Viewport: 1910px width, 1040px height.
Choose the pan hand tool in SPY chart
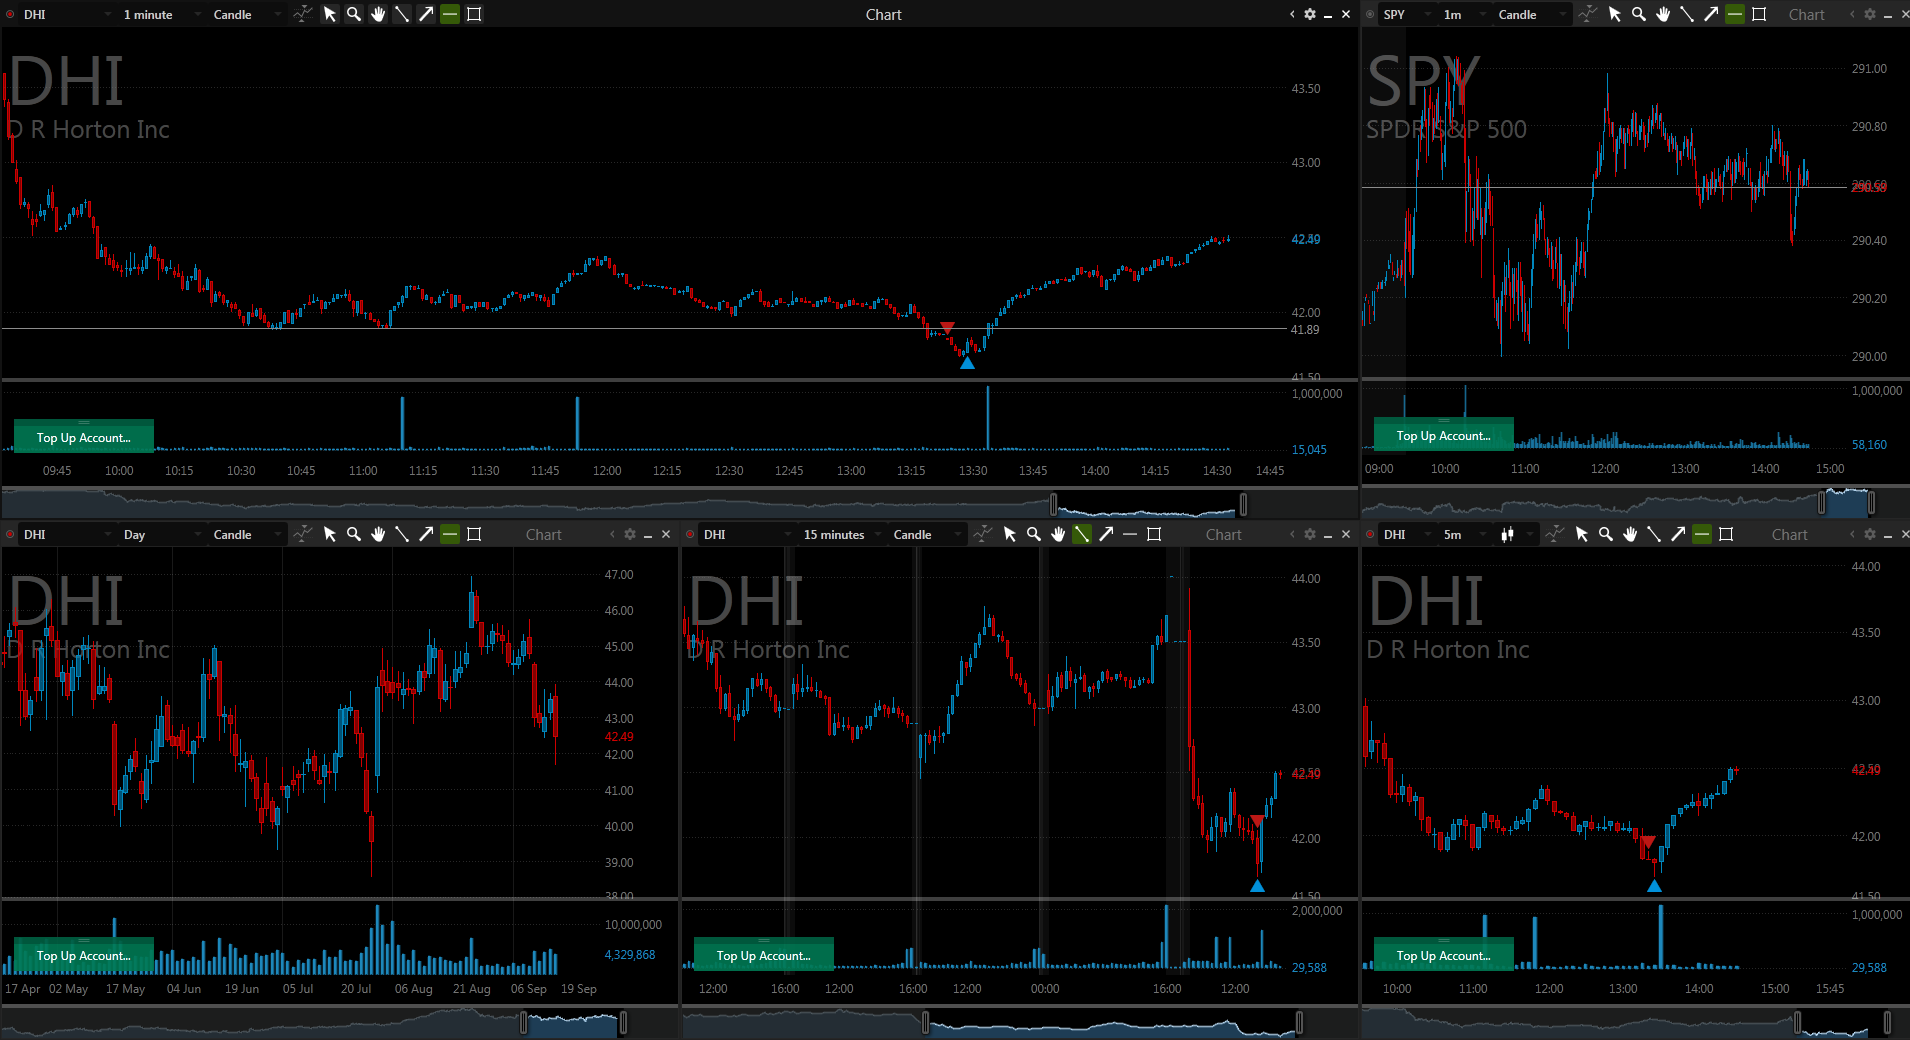coord(1663,14)
